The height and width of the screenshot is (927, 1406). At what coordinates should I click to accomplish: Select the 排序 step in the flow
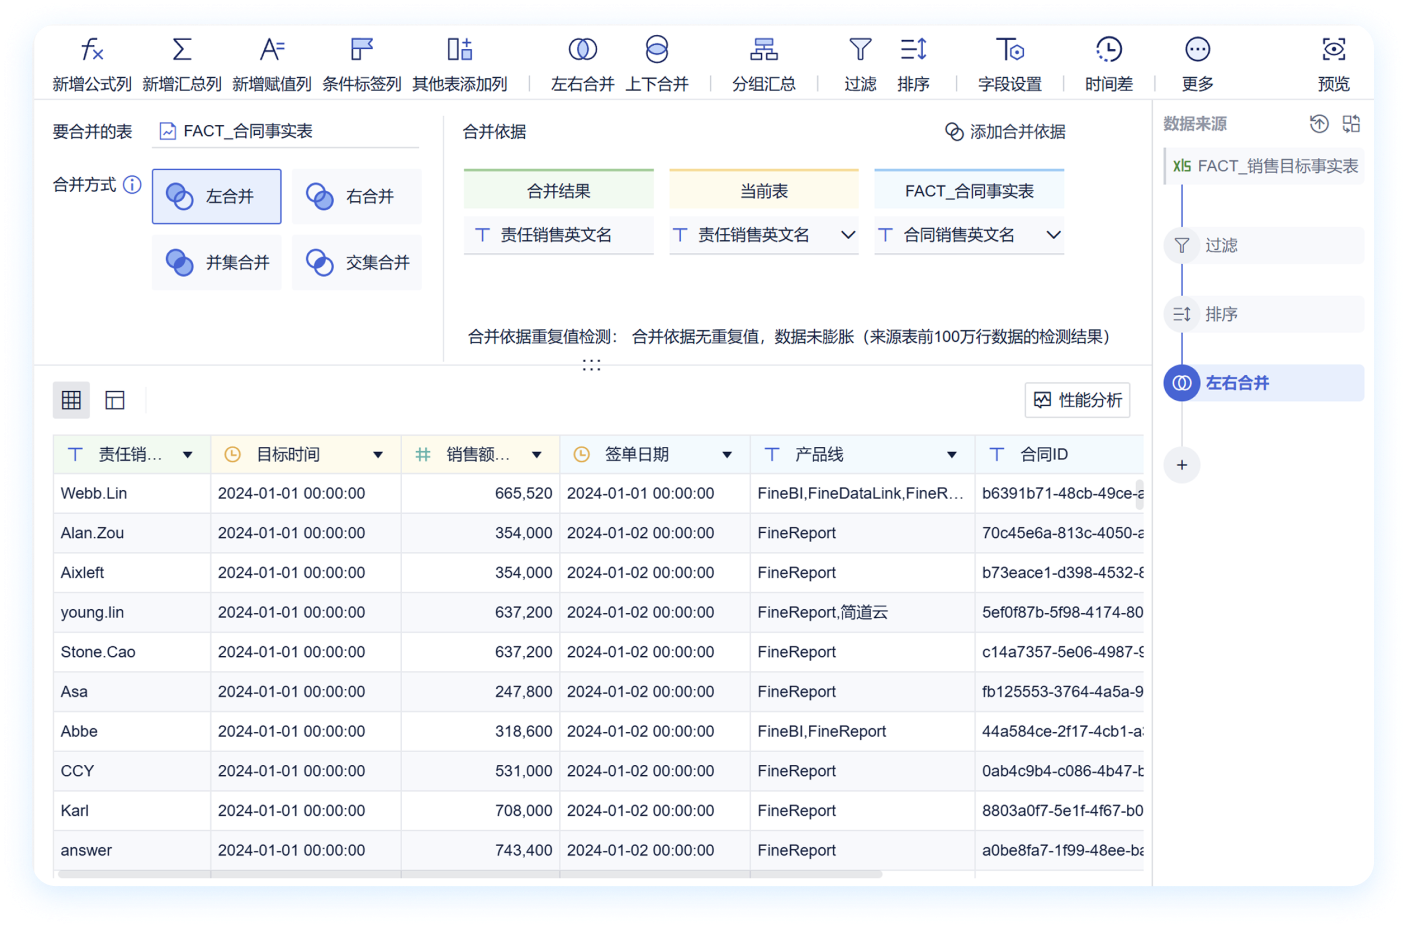(x=1265, y=314)
